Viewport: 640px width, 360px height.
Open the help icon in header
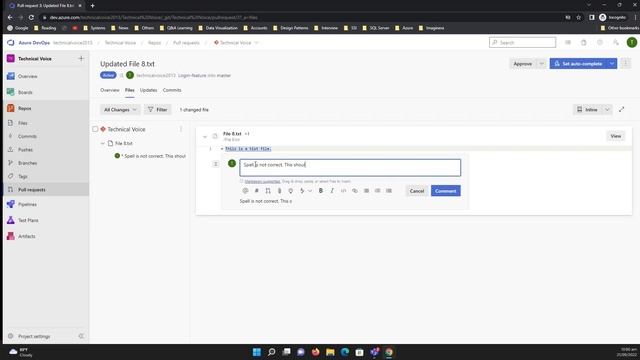(x=600, y=42)
